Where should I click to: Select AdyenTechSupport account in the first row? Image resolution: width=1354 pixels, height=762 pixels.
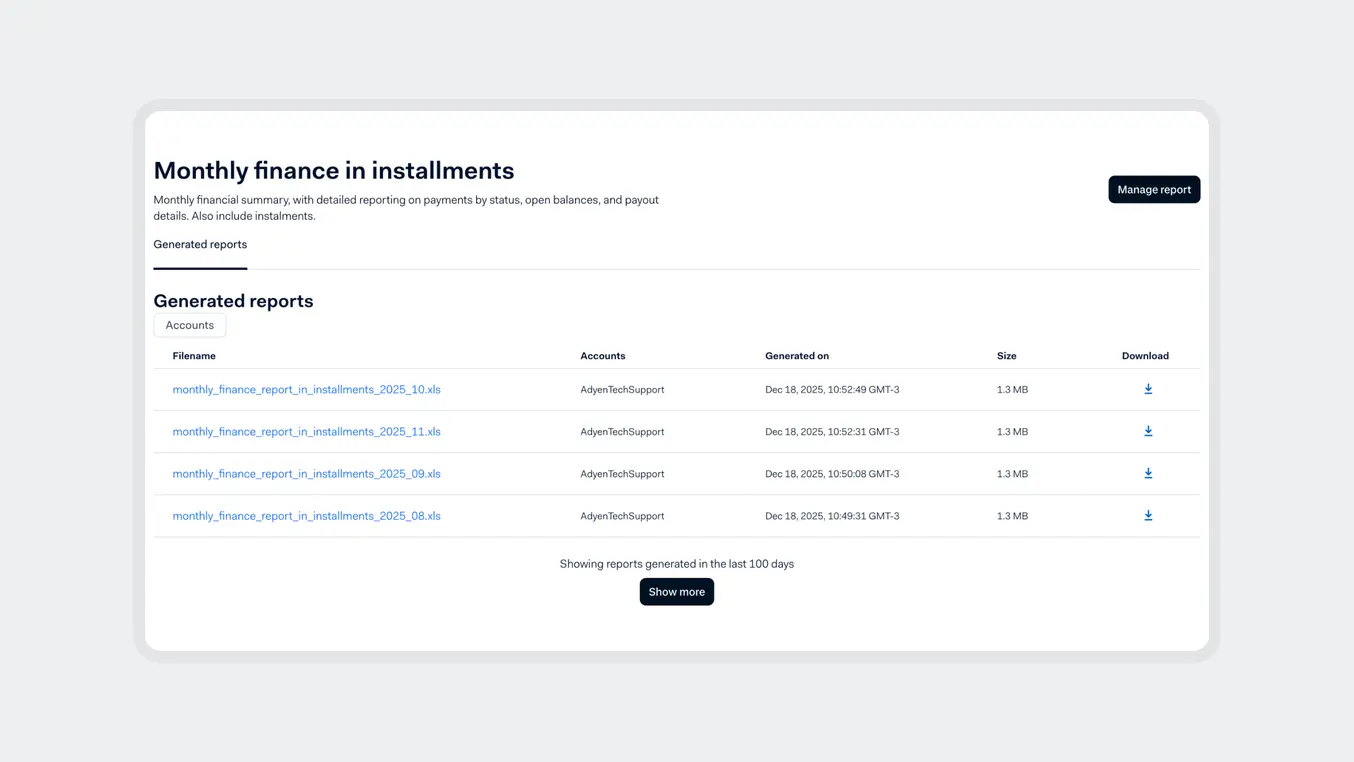click(x=622, y=389)
